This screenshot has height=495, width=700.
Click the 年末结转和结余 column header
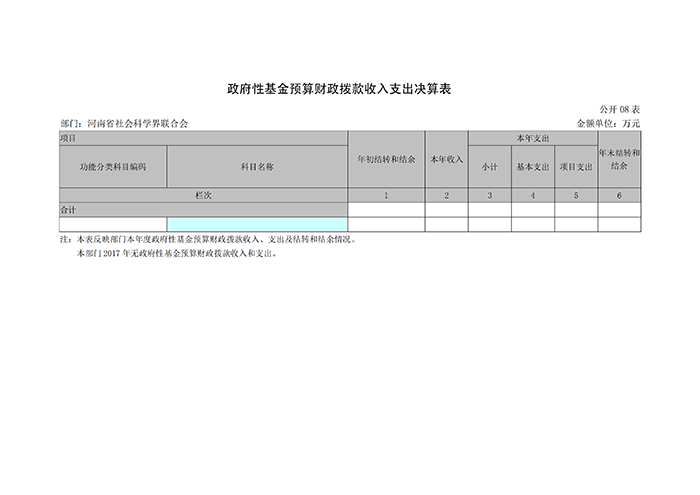tap(619, 159)
